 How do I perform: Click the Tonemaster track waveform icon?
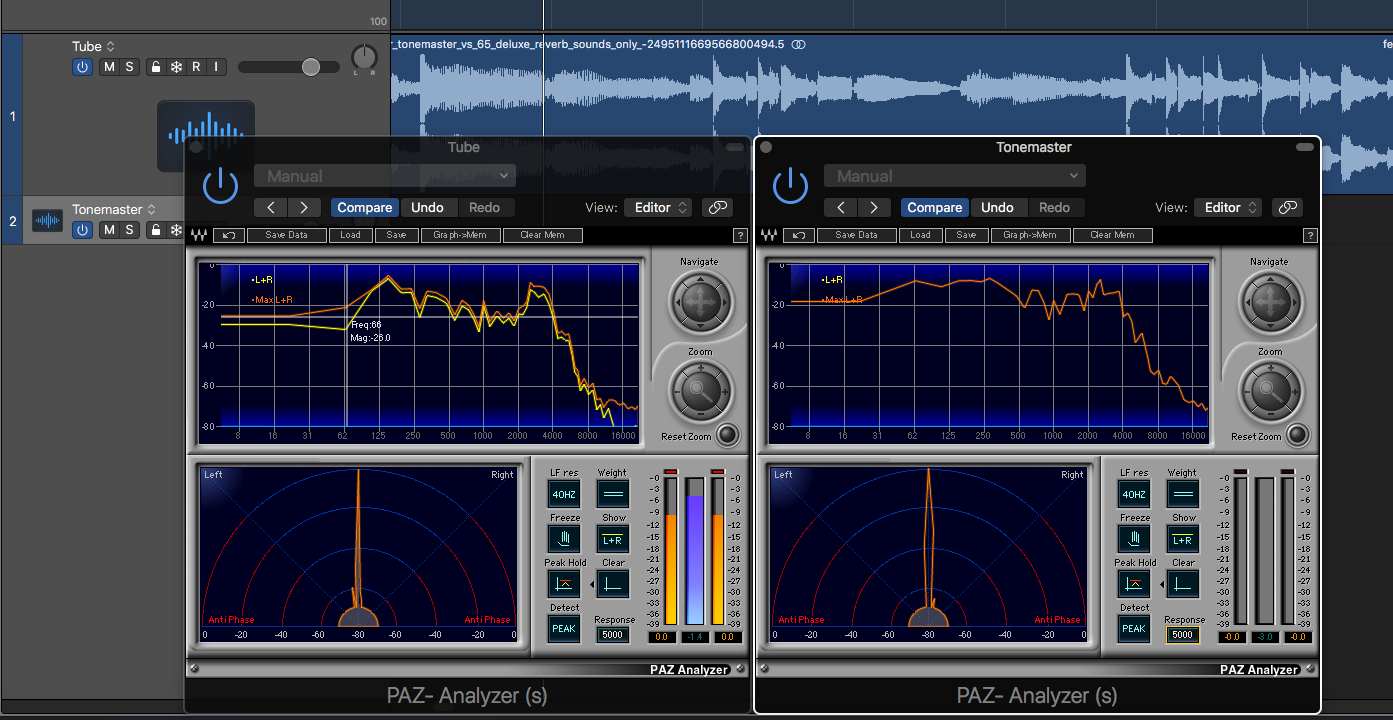[x=47, y=221]
